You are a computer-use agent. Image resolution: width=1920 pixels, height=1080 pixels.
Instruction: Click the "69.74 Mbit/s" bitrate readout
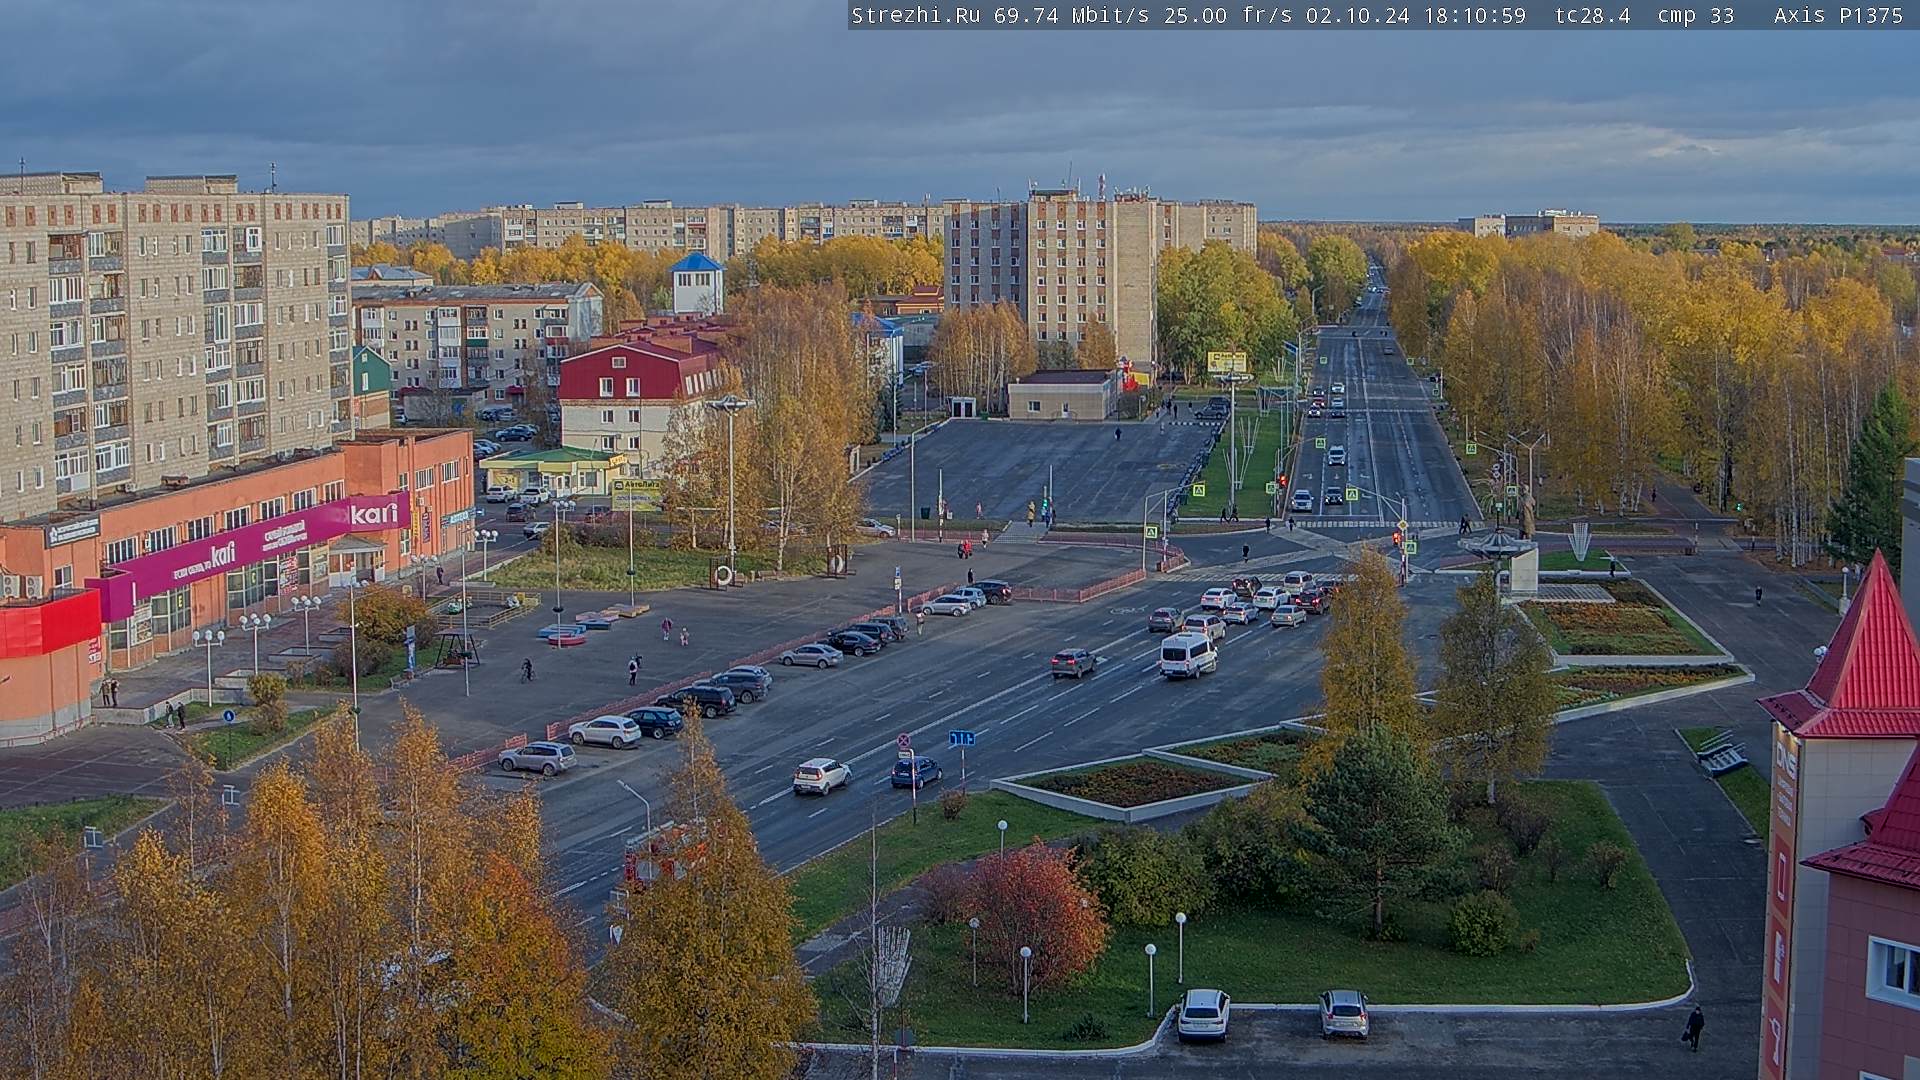click(1071, 15)
